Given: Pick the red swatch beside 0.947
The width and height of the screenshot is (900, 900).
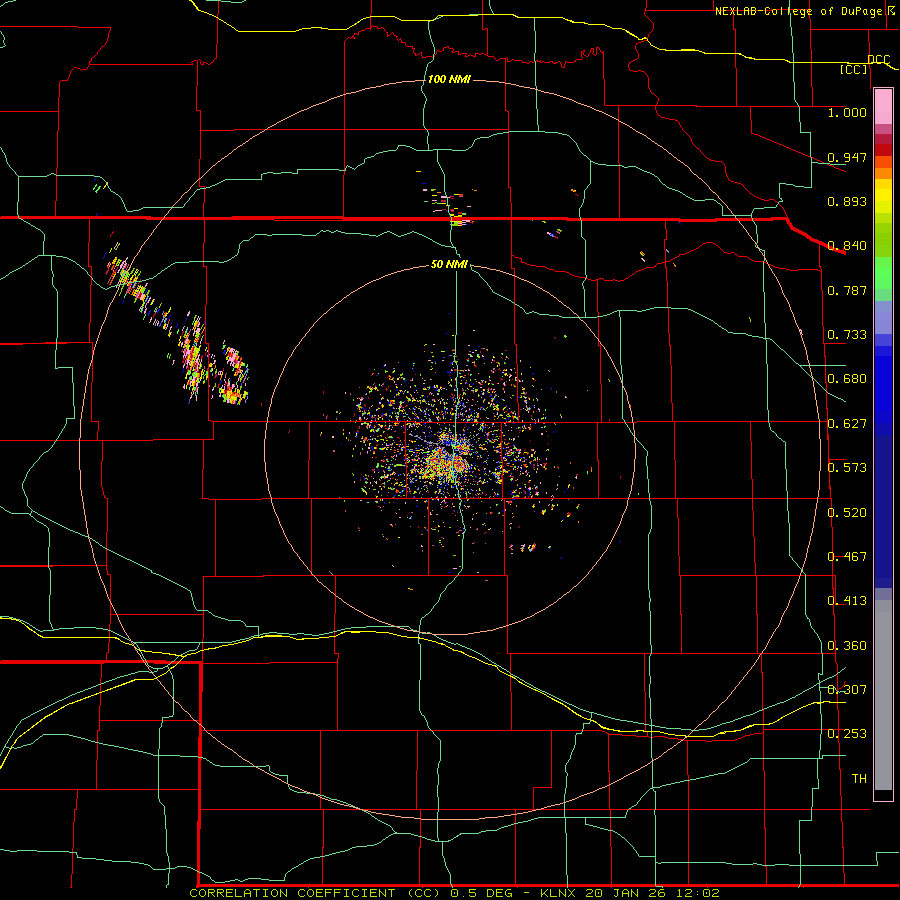Looking at the screenshot, I should (883, 150).
